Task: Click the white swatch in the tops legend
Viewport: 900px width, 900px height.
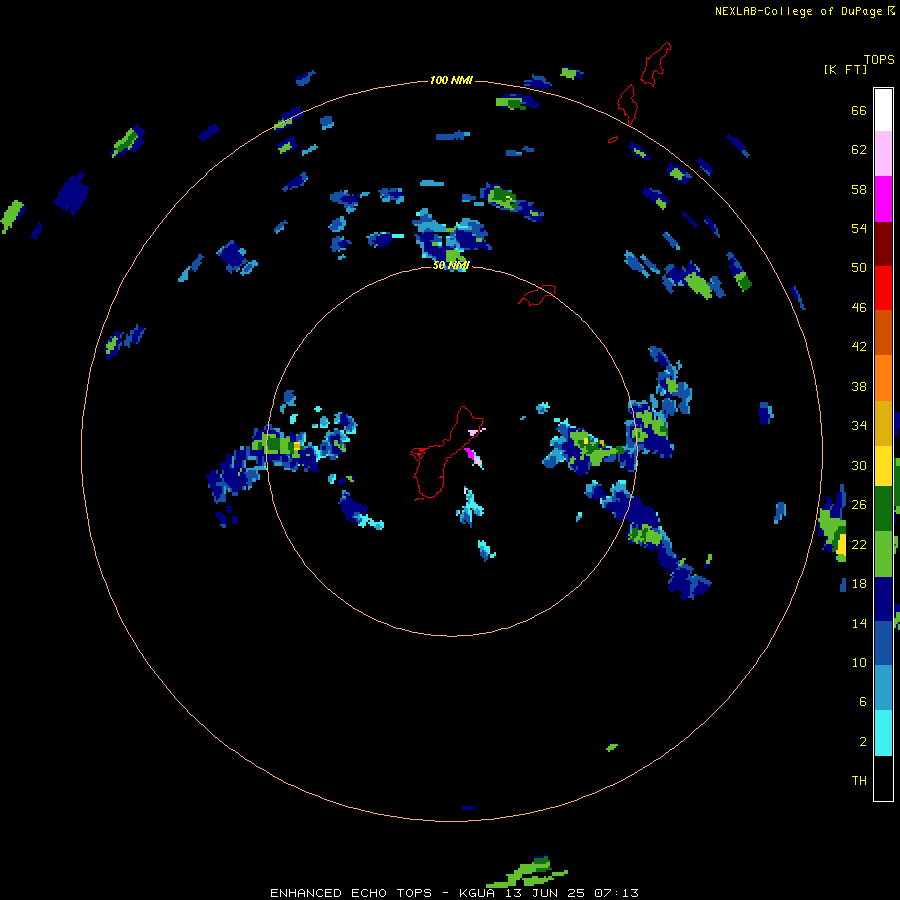Action: coord(883,110)
